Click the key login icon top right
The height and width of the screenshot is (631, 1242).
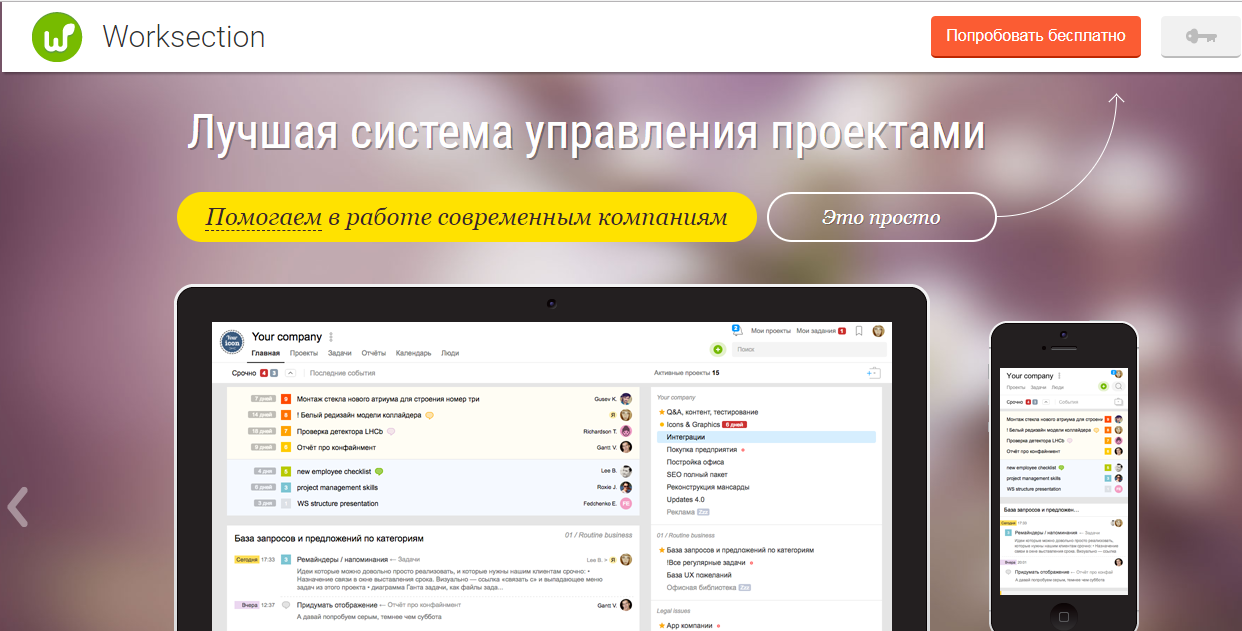point(1200,36)
